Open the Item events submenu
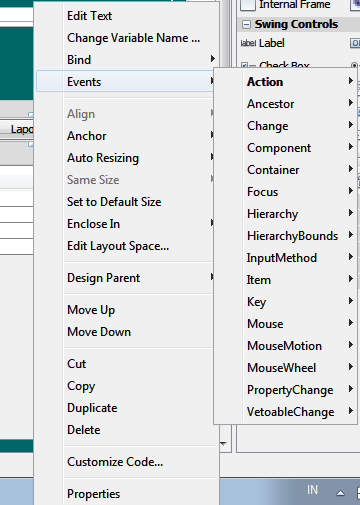 (285, 280)
